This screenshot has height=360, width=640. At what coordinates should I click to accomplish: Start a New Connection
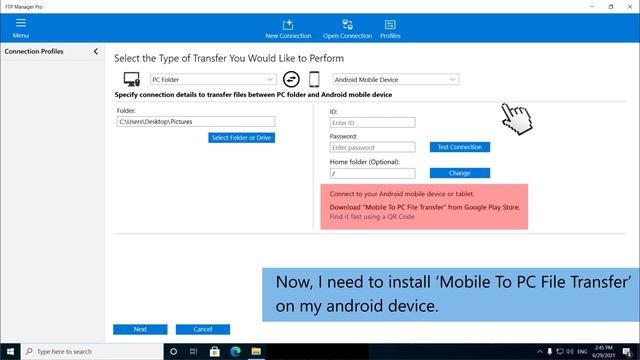point(288,29)
